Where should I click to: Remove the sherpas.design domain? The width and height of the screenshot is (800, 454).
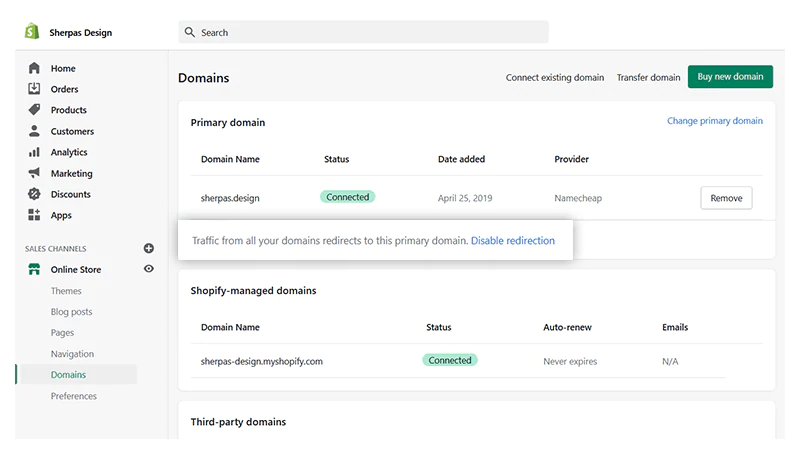(726, 198)
